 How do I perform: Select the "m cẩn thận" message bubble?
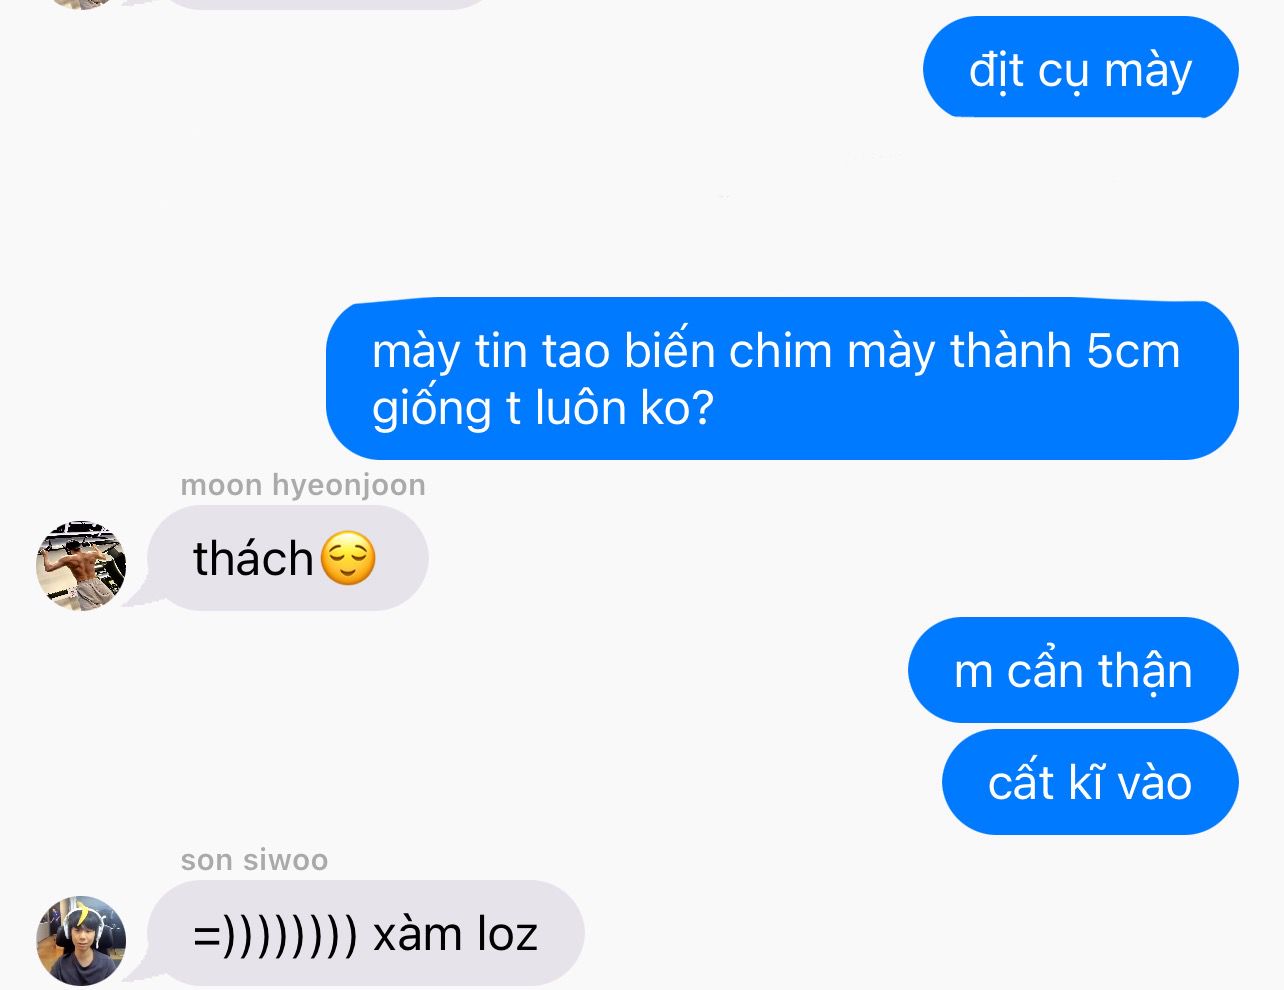(x=1073, y=670)
